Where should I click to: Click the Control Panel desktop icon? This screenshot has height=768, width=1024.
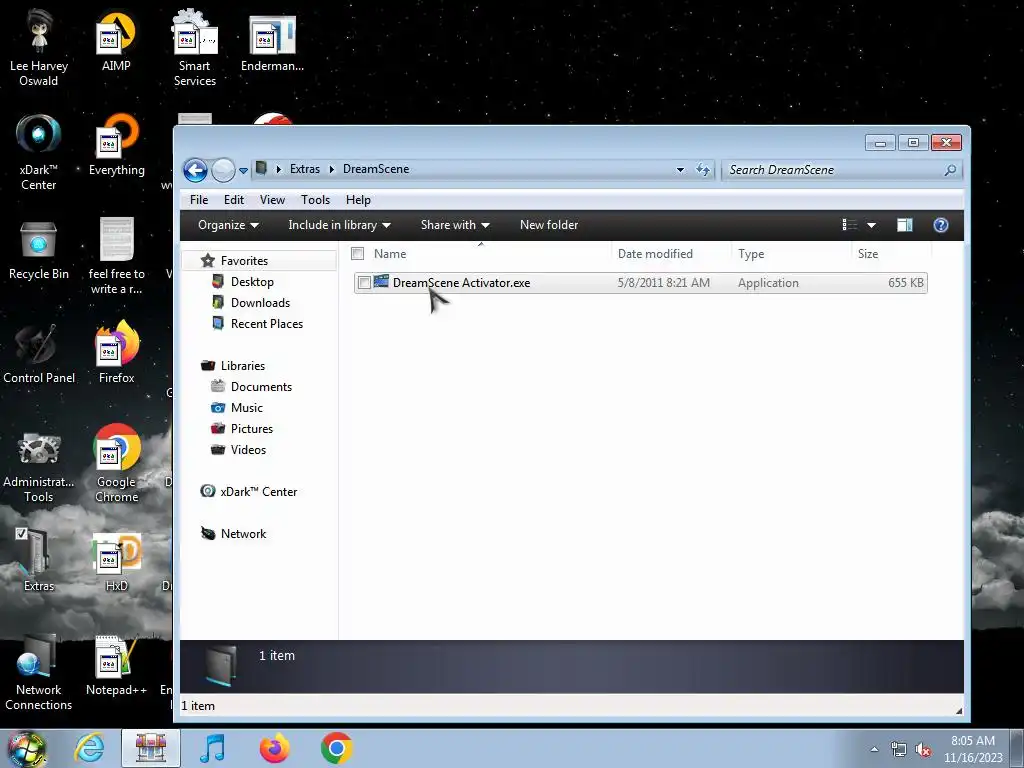[x=39, y=345]
